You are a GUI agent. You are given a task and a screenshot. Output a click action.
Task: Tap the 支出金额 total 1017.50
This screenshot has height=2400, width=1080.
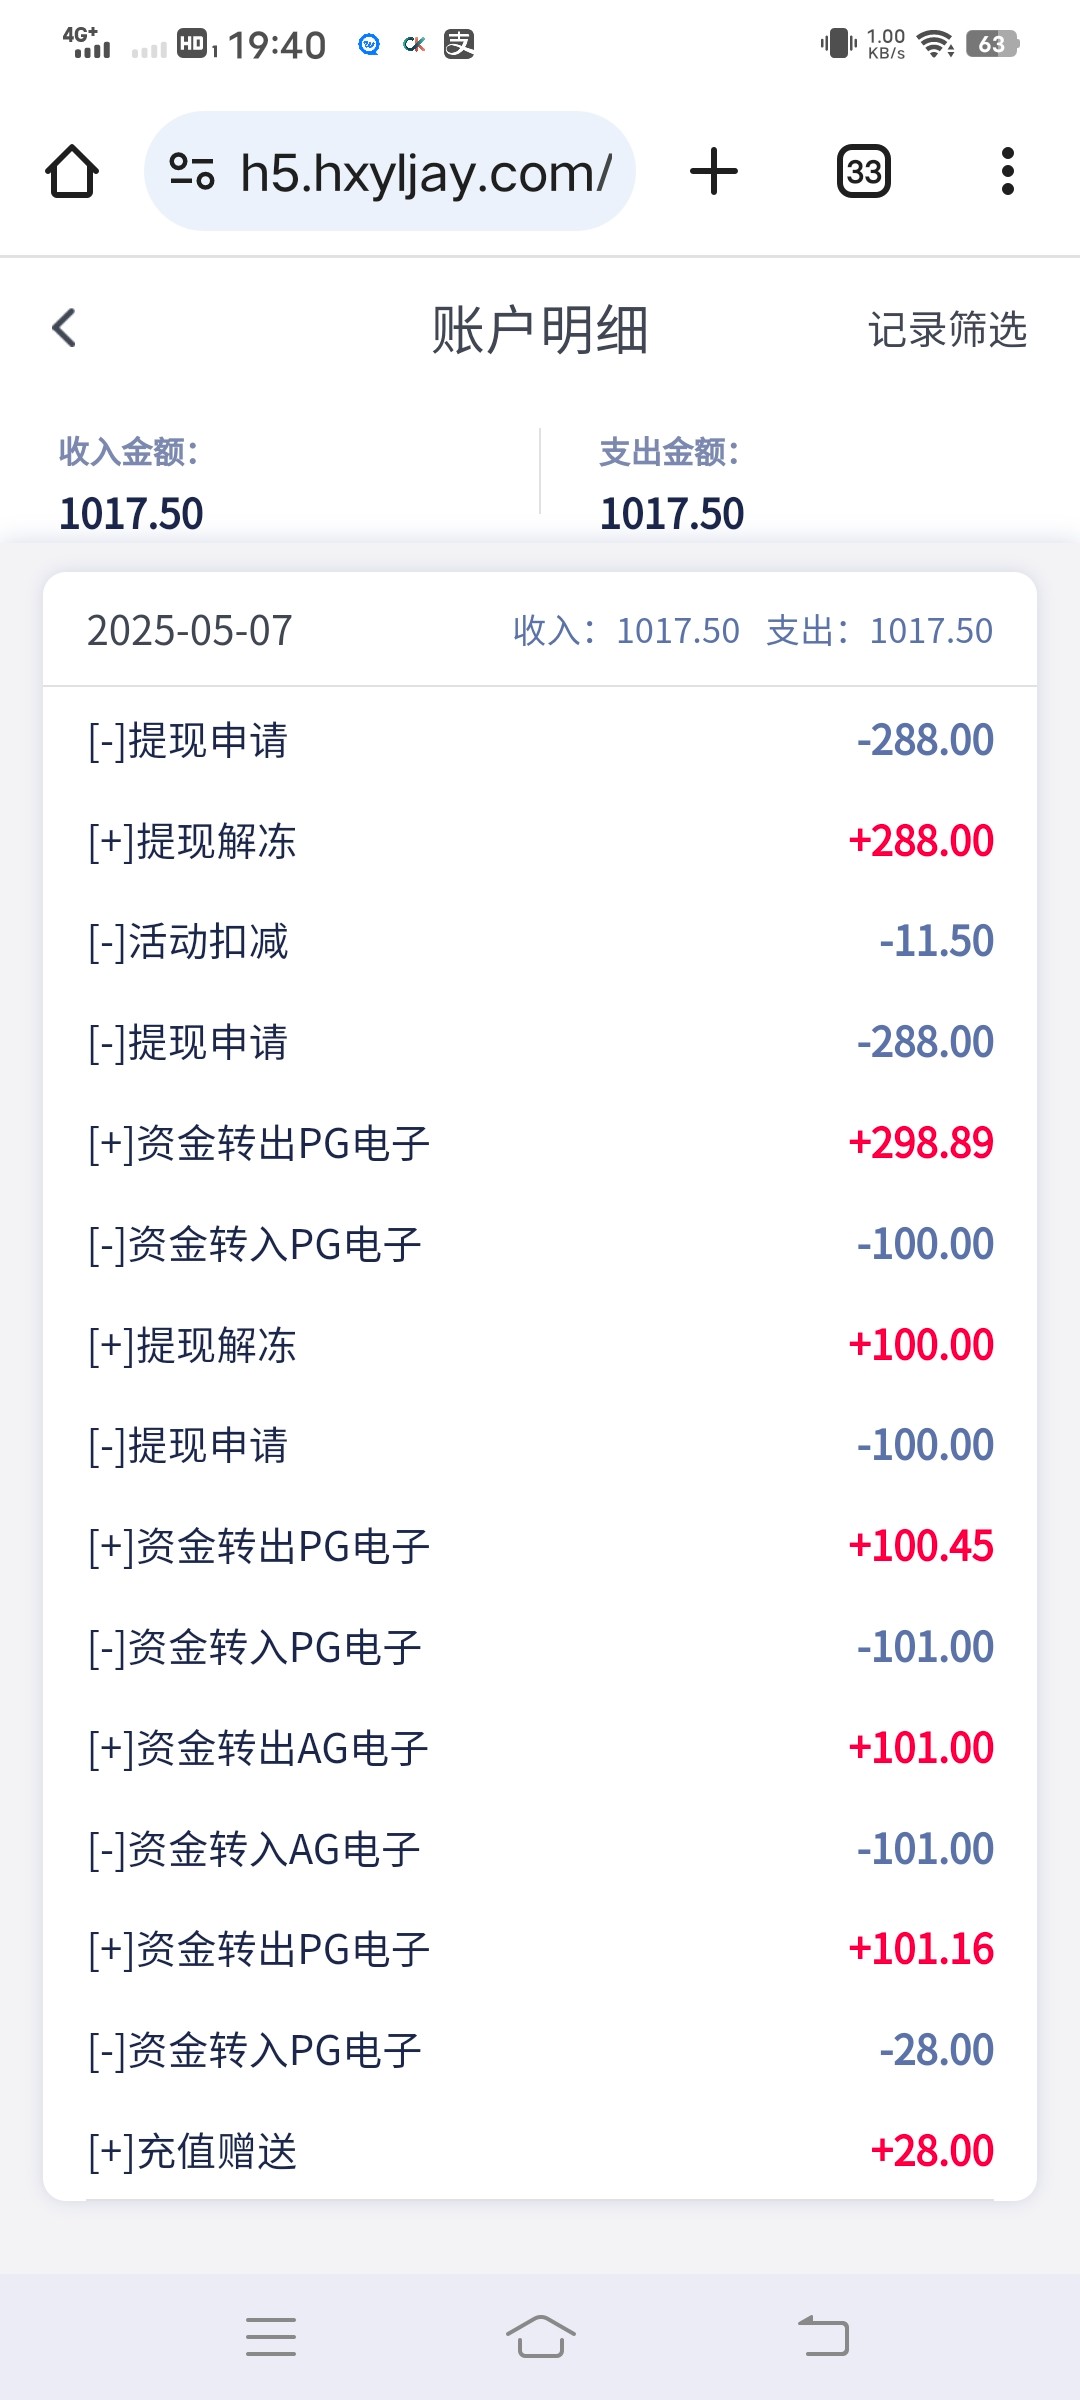672,513
